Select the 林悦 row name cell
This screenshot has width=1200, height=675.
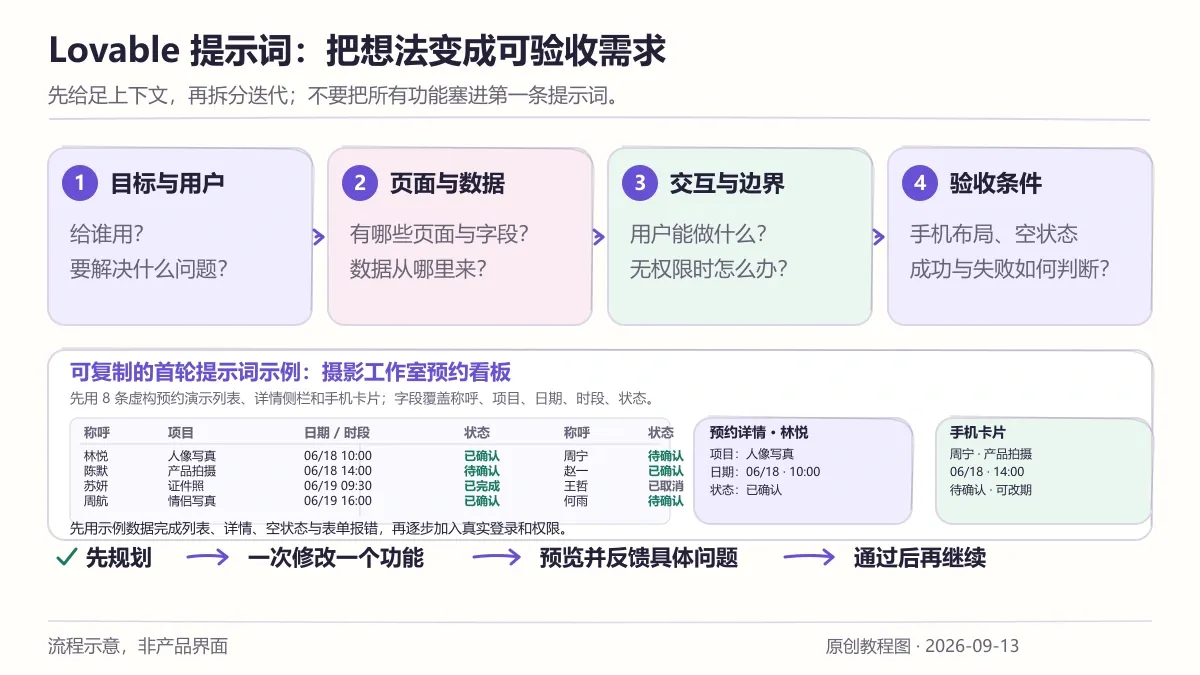pyautogui.click(x=96, y=456)
